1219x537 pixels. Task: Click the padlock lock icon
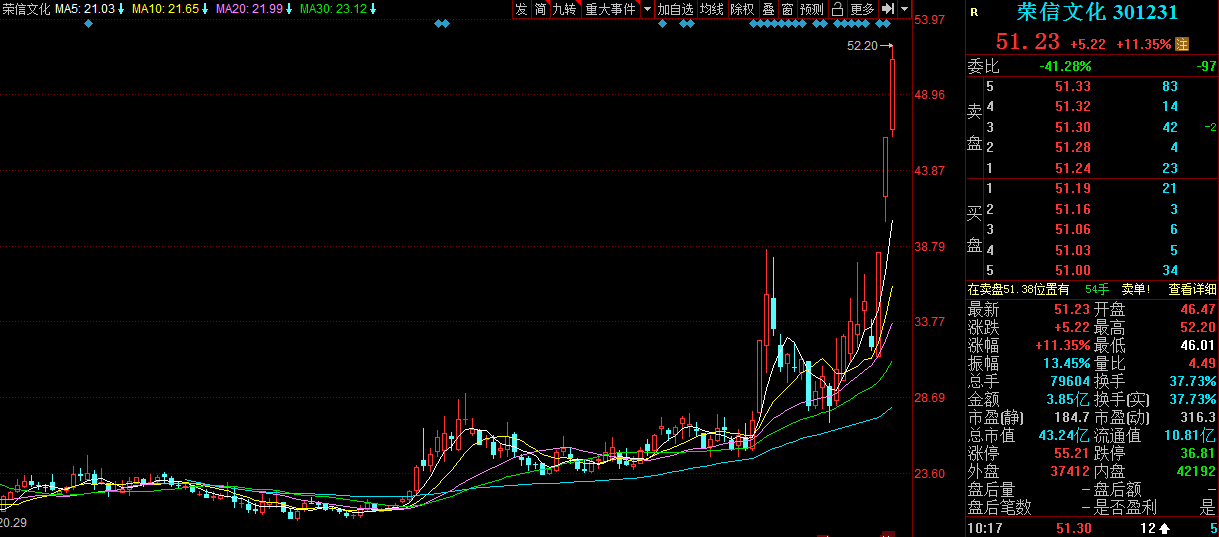pos(837,9)
